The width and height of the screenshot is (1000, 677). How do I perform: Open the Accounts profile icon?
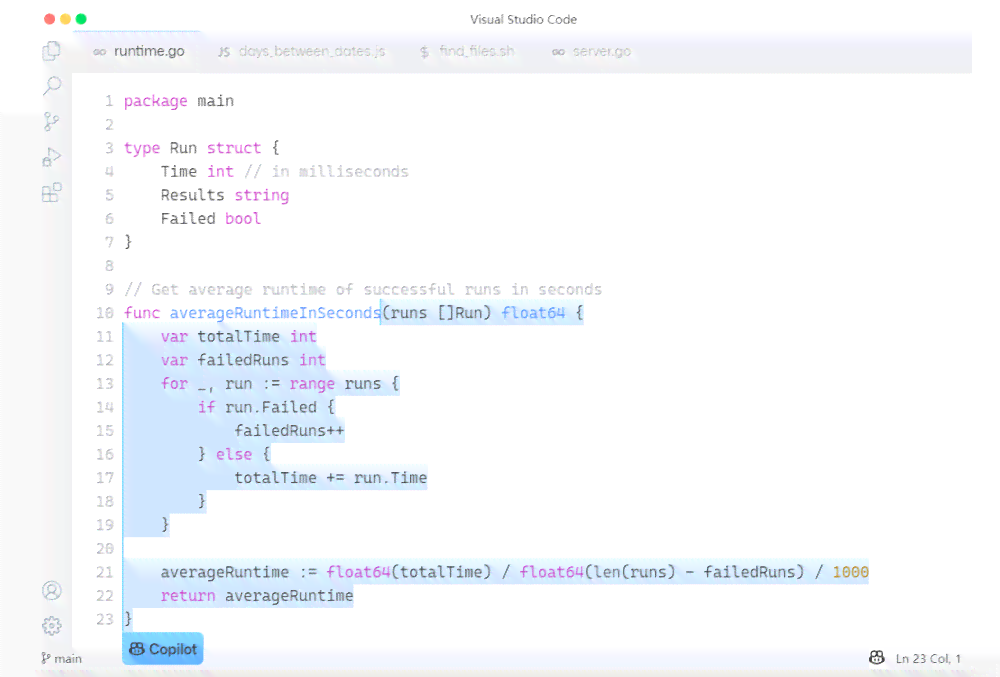pos(52,590)
